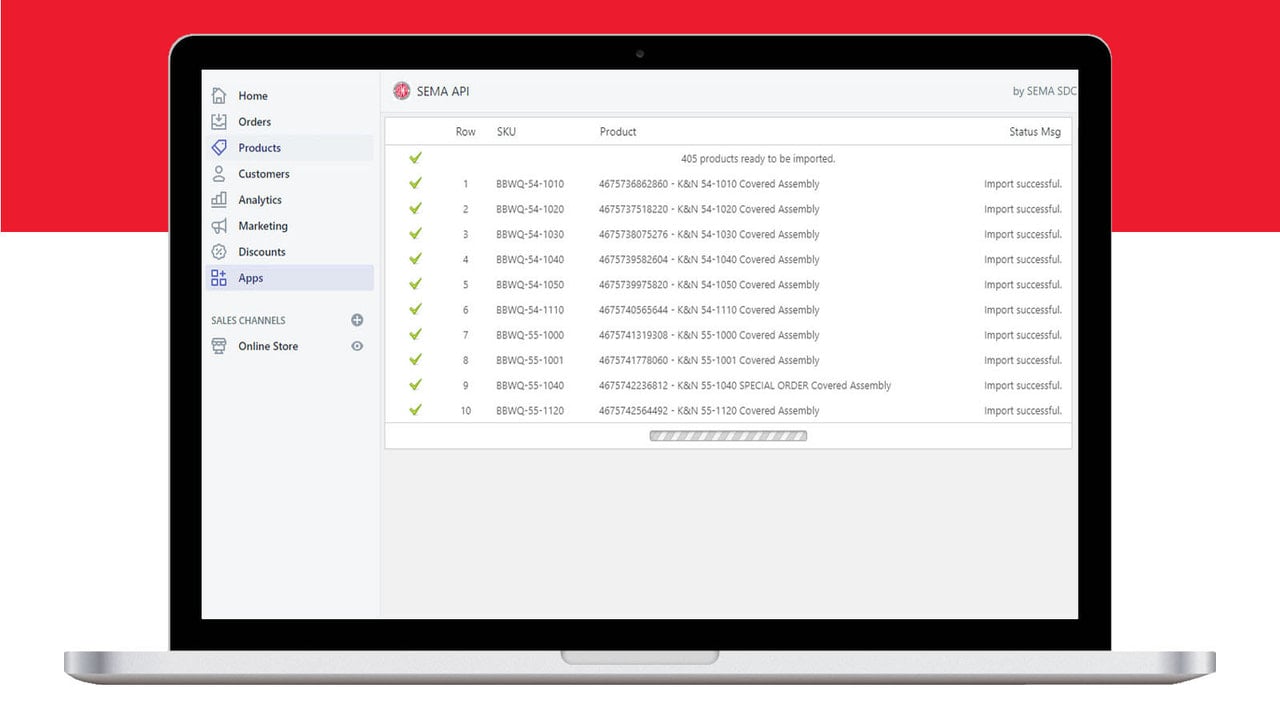Image resolution: width=1280 pixels, height=720 pixels.
Task: Click green checkmark for row 8
Action: 415,359
